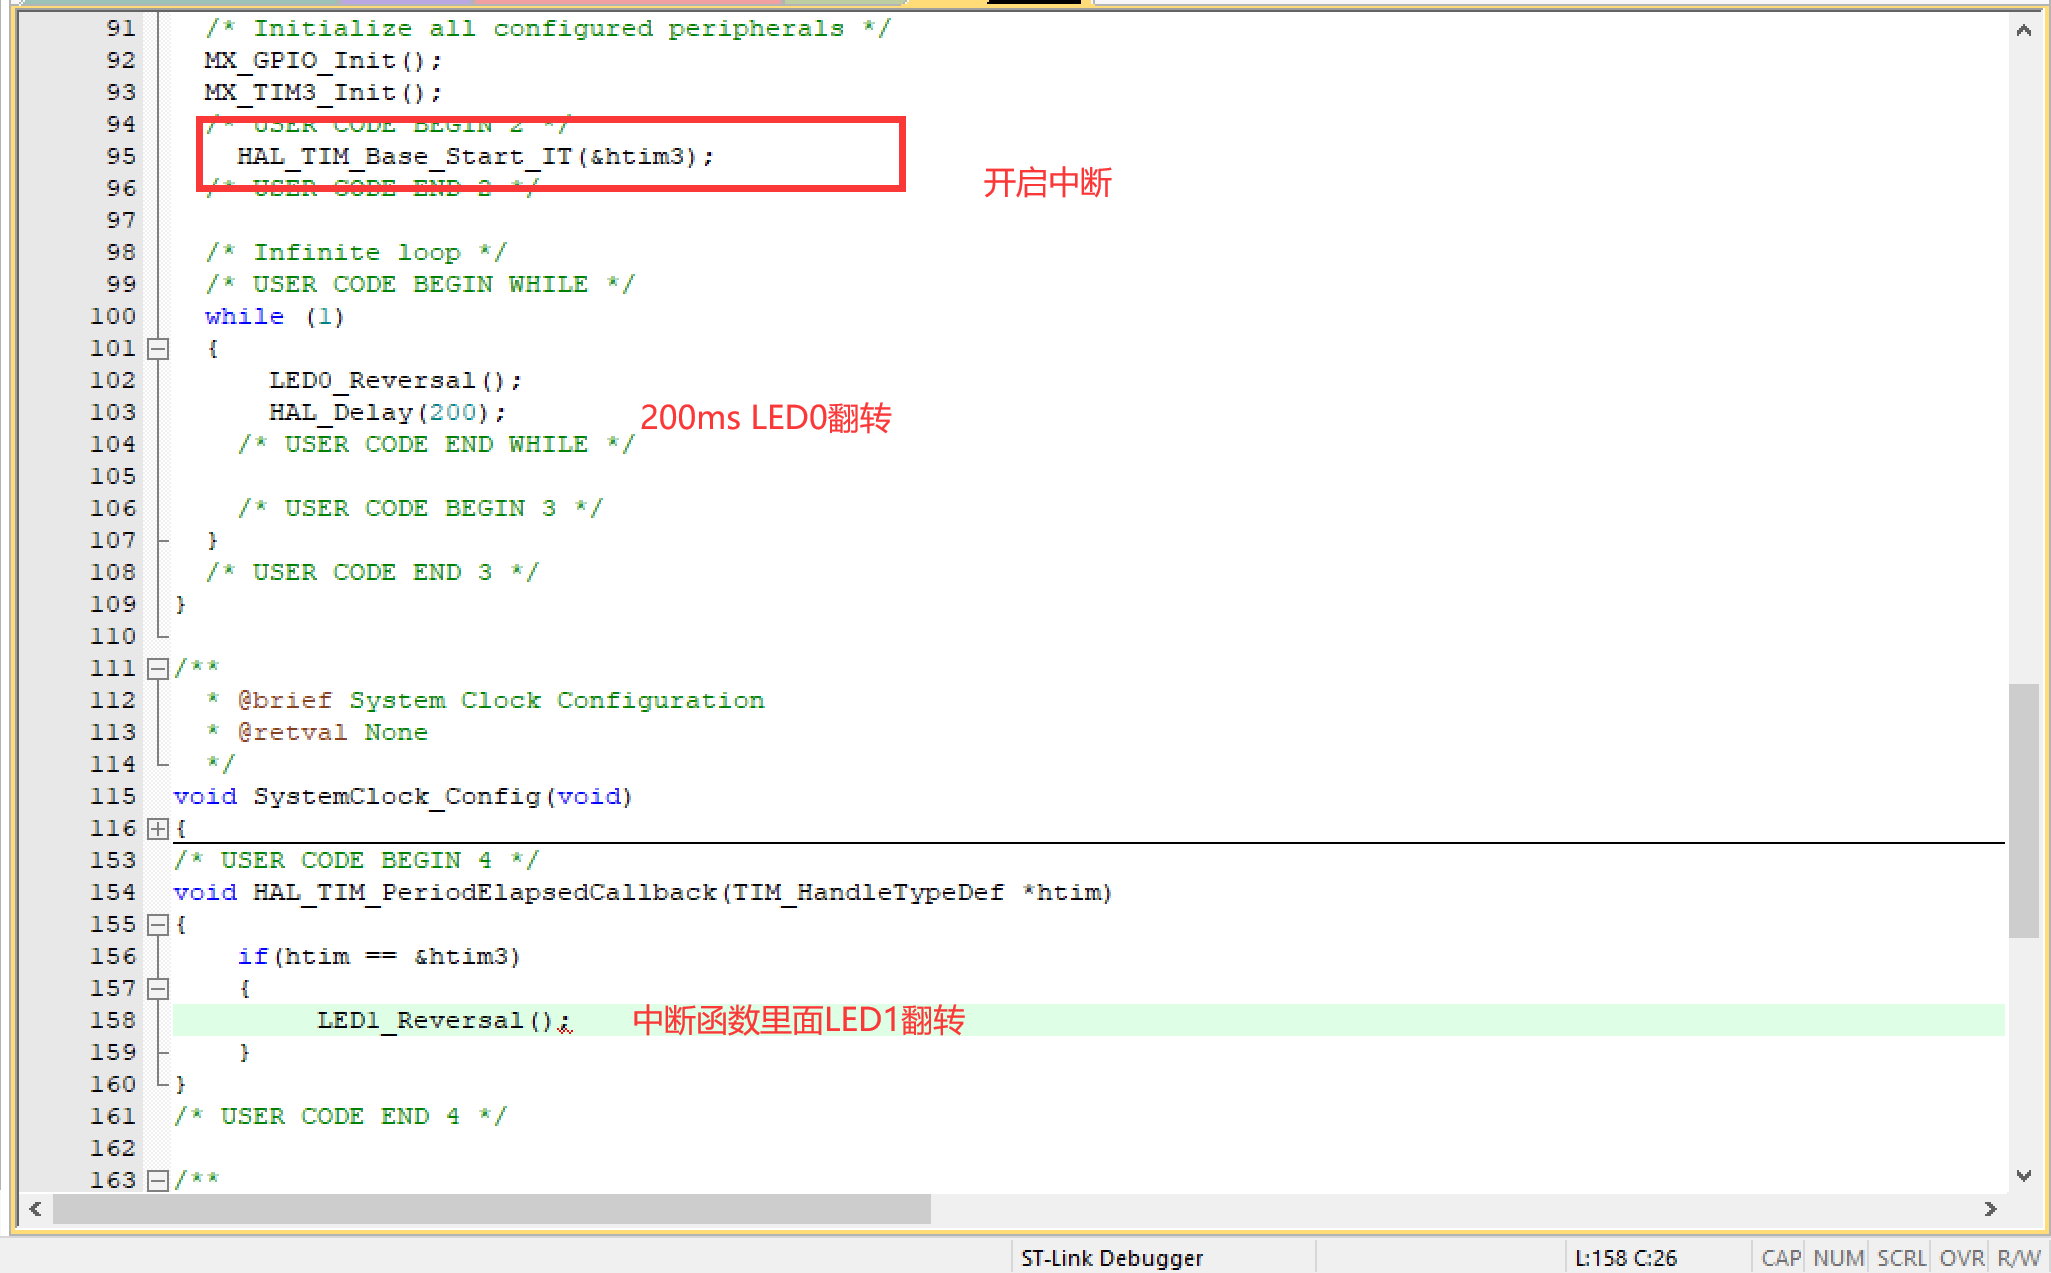Click line number 100 in the margin
The image size is (2051, 1273).
112,316
